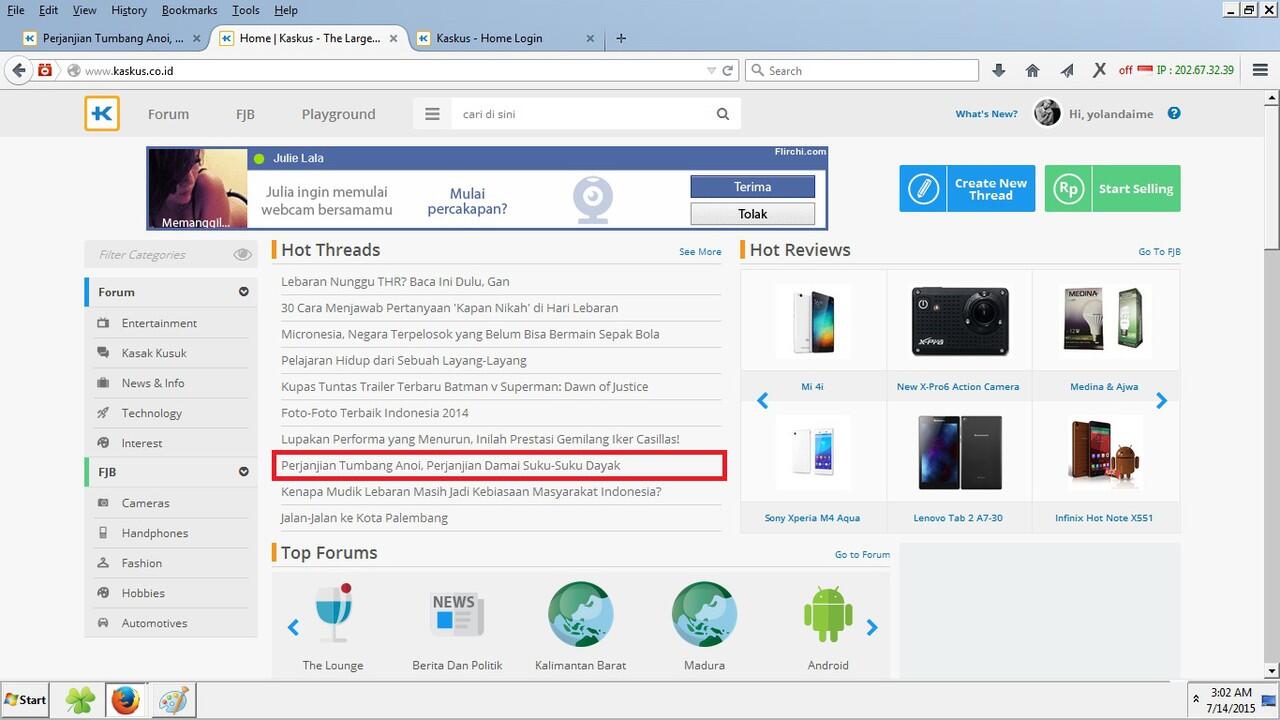Click the search magnifier in site search
The image size is (1280, 720).
pyautogui.click(x=722, y=114)
